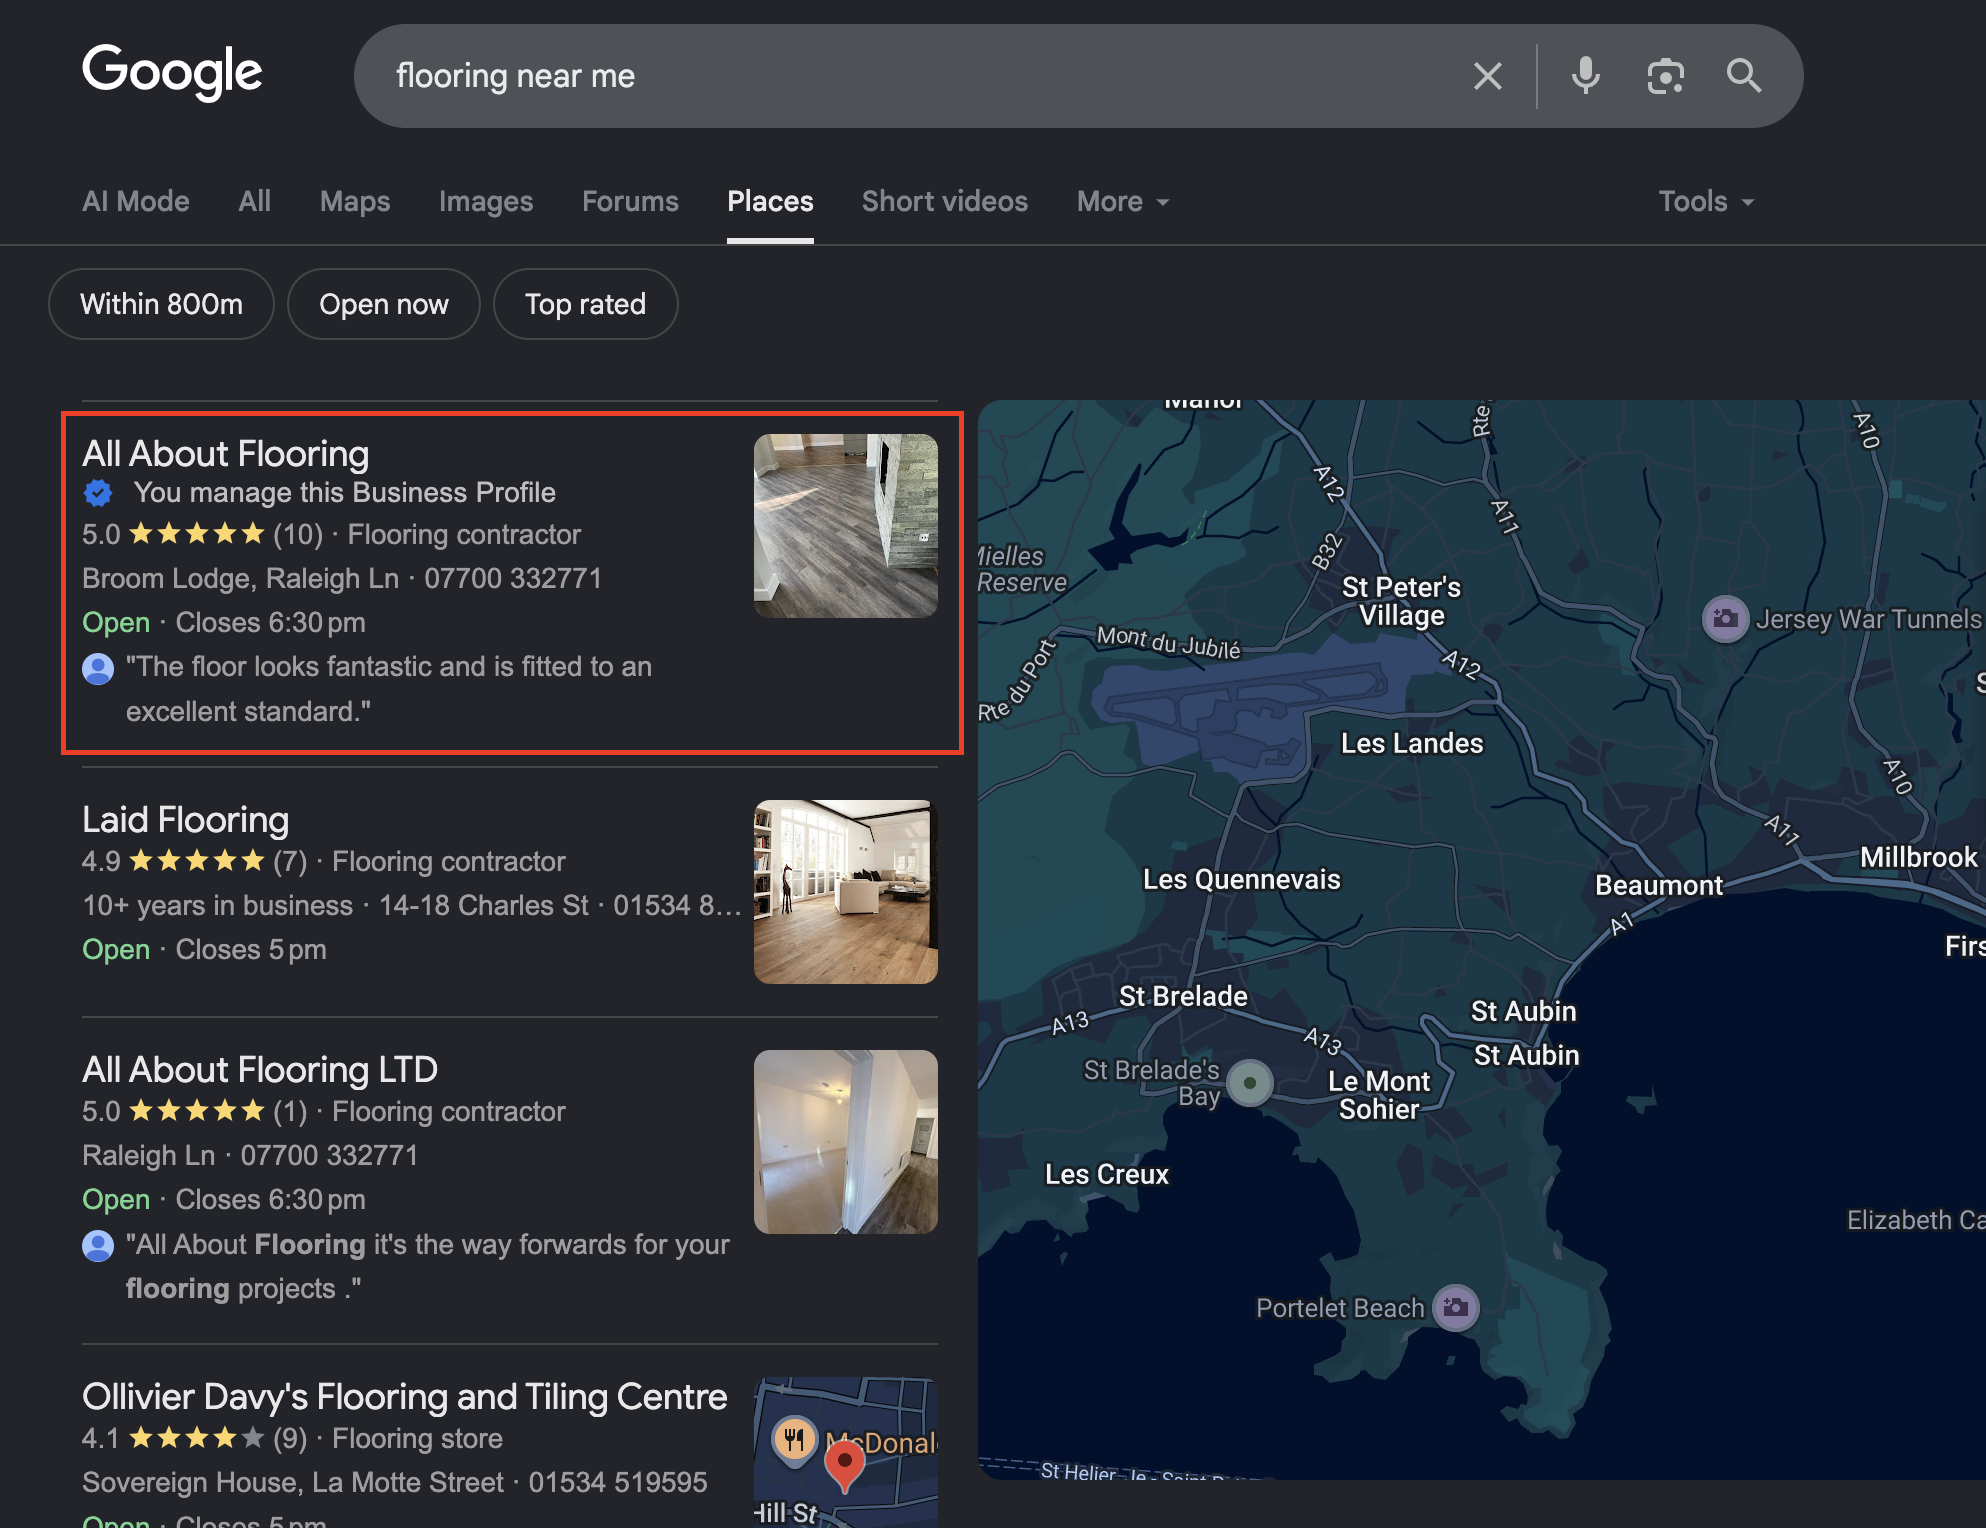Open the Images tab
The width and height of the screenshot is (1986, 1528).
[x=486, y=202]
